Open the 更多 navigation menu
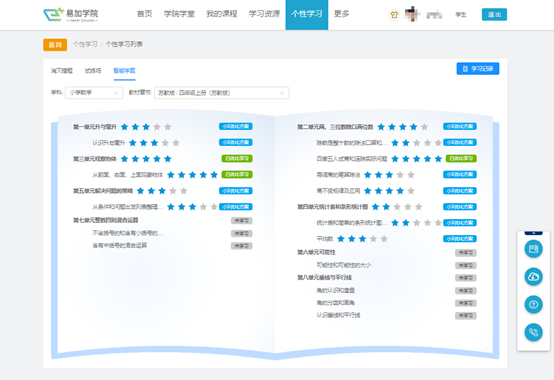This screenshot has width=554, height=380. [342, 14]
